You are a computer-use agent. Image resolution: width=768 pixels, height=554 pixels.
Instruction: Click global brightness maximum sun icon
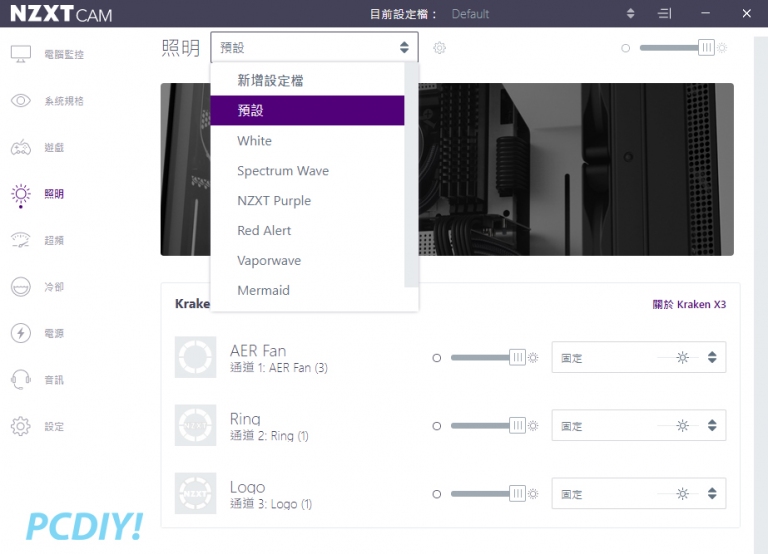722,48
